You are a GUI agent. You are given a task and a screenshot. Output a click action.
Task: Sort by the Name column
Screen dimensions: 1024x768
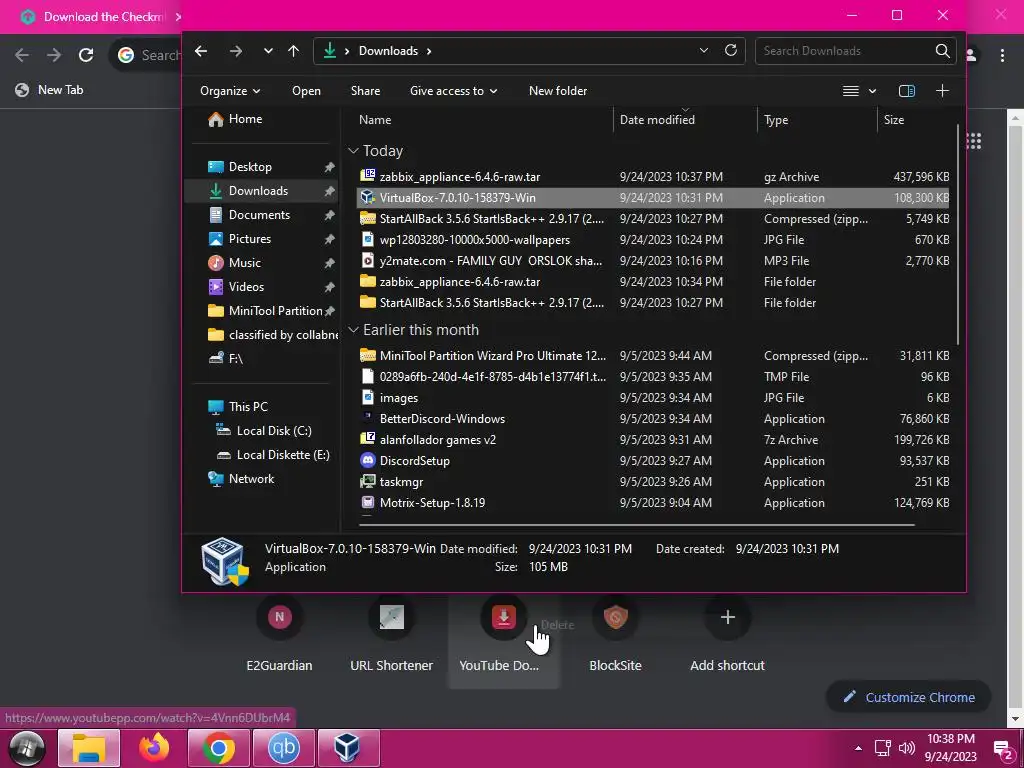pyautogui.click(x=375, y=120)
